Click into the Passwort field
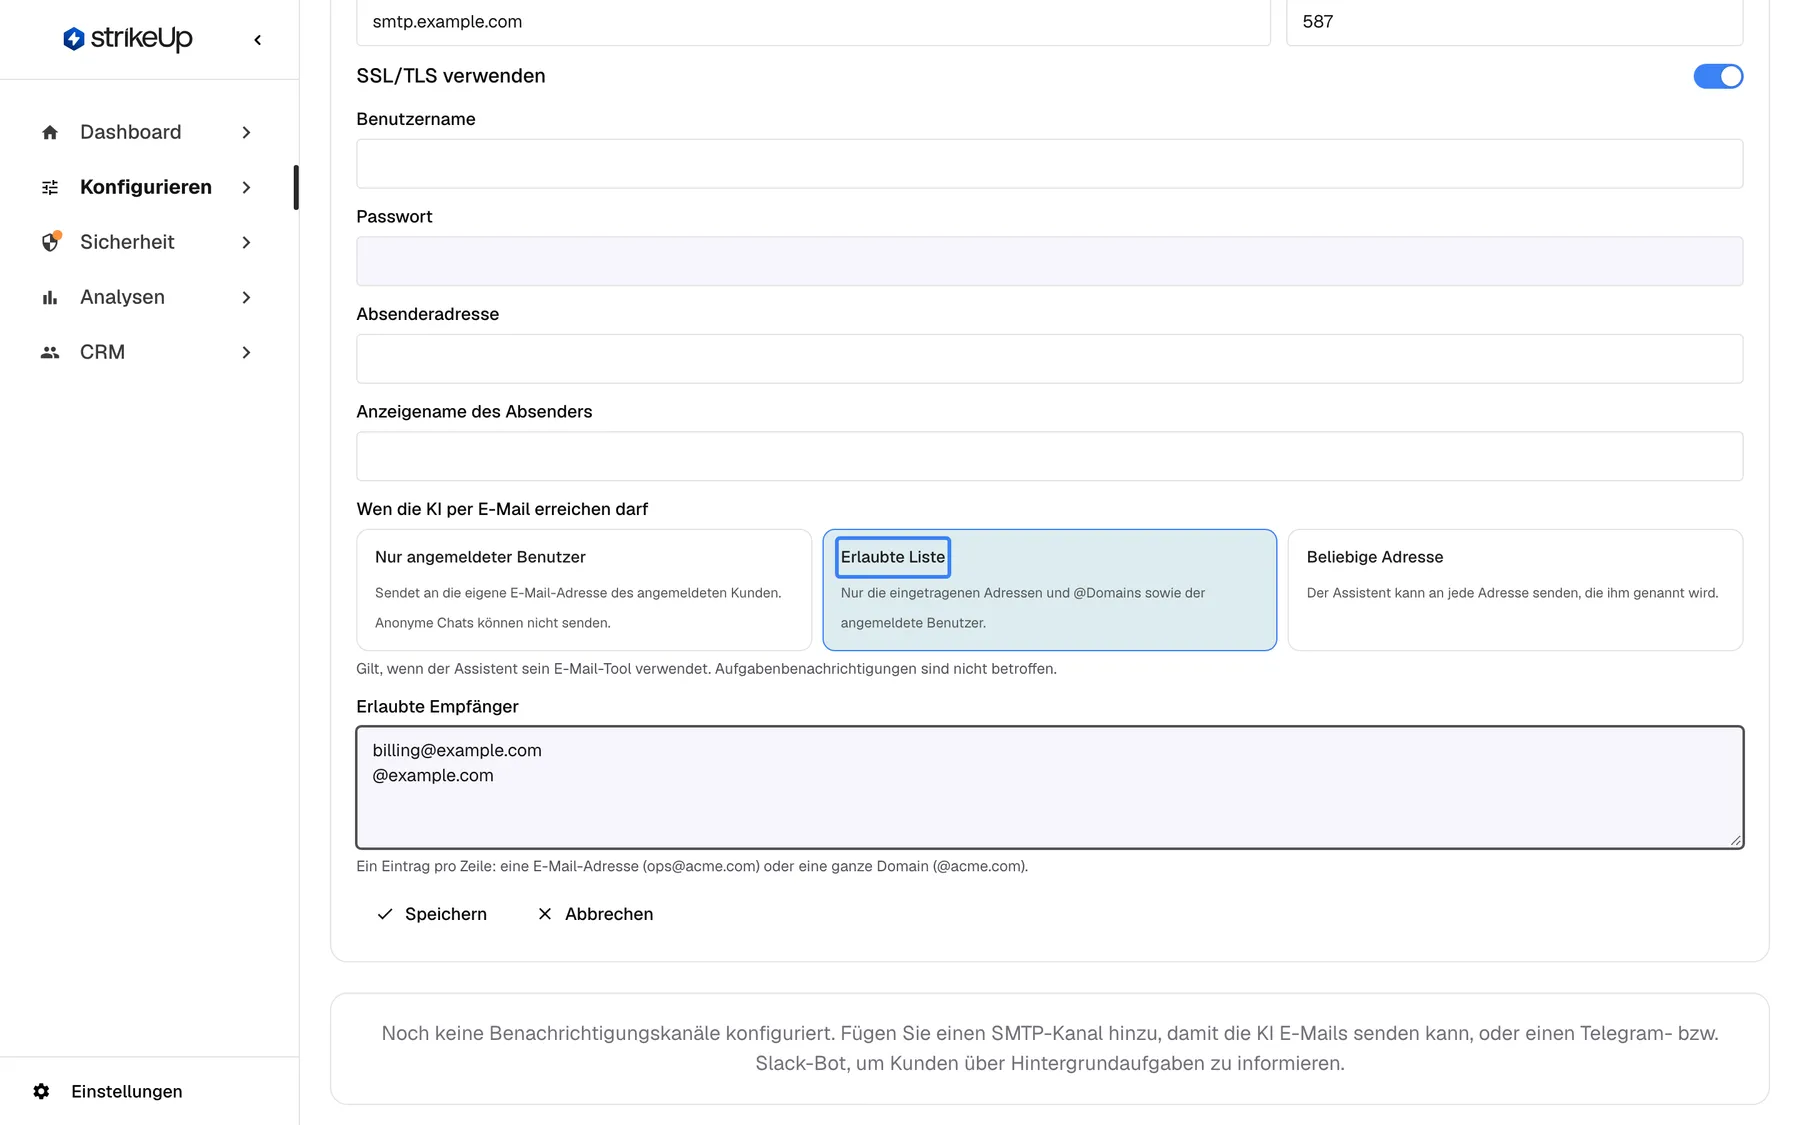 [x=1050, y=261]
